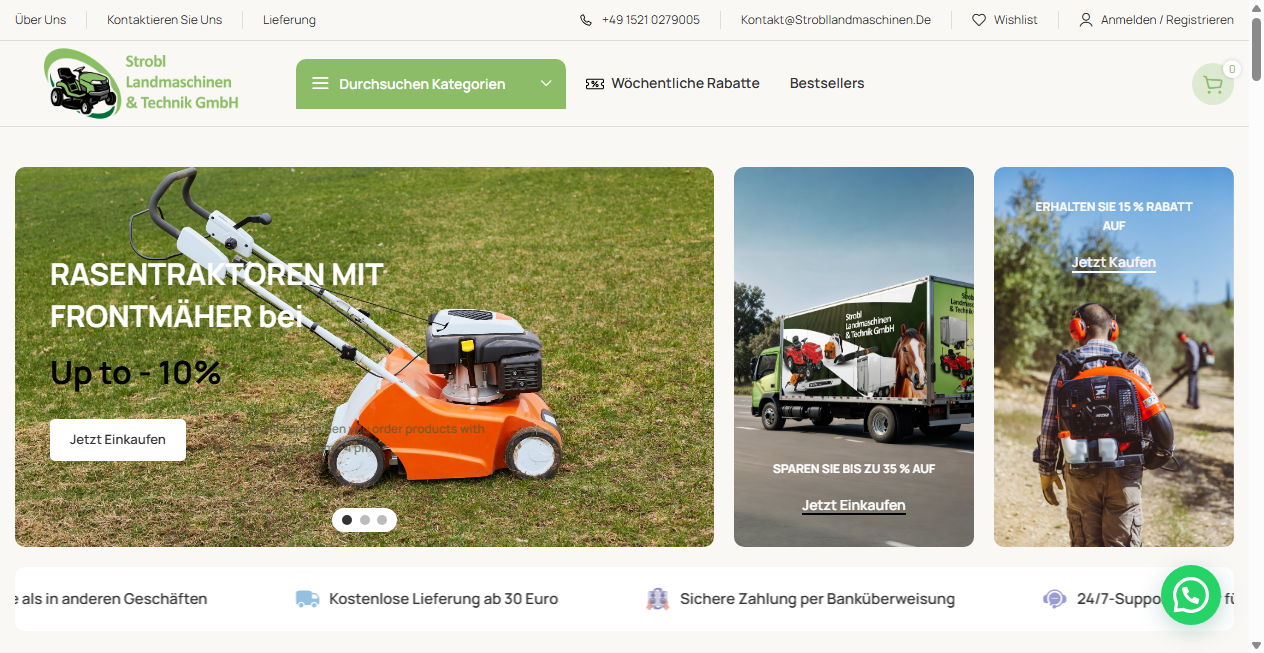
Task: Open the Über Uns menu item
Action: (x=40, y=20)
